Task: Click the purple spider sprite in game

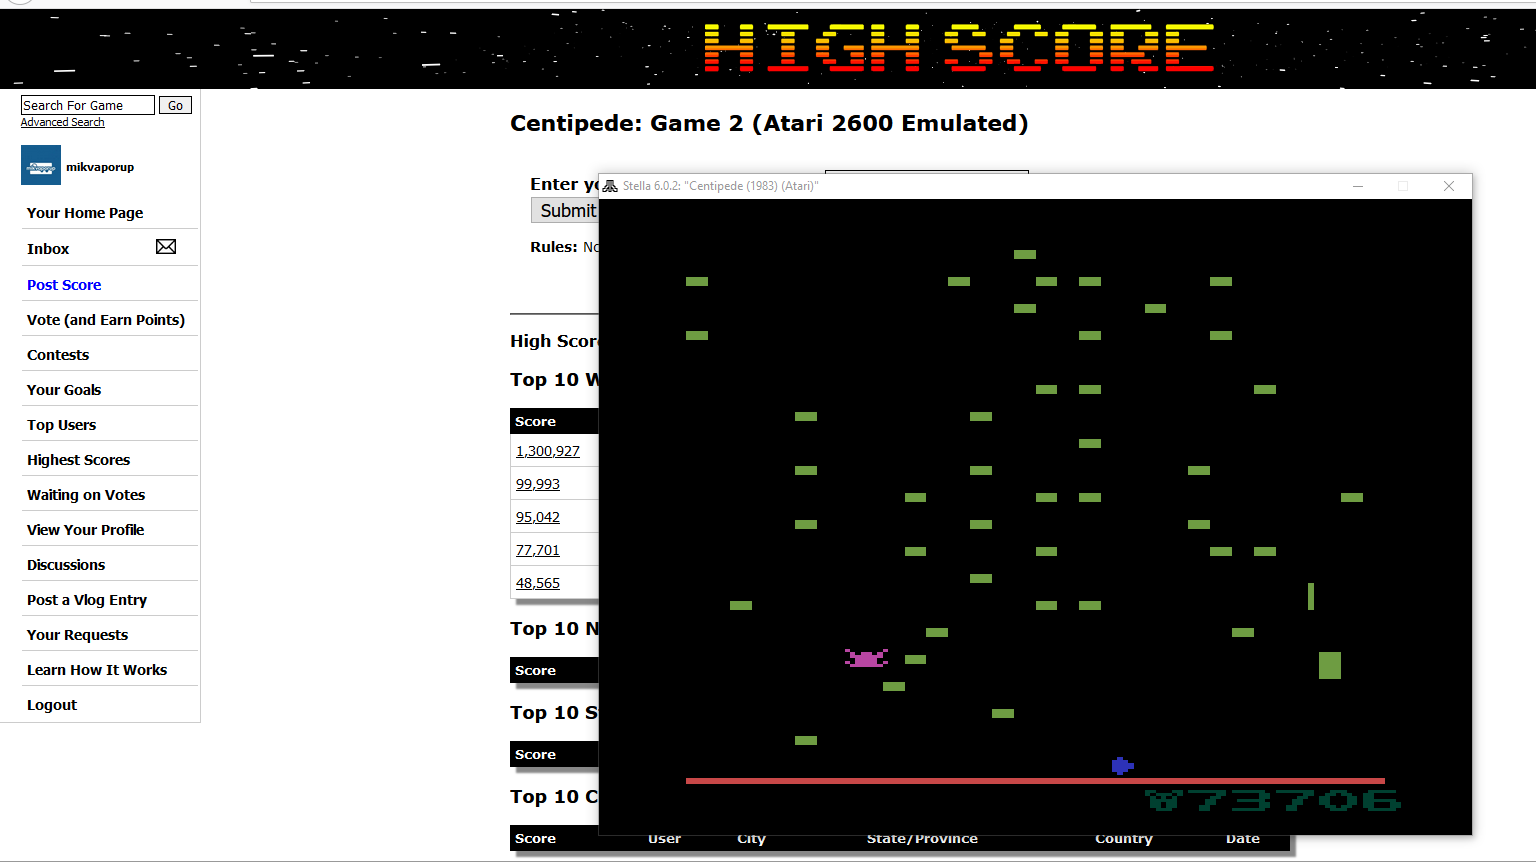Action: click(866, 658)
